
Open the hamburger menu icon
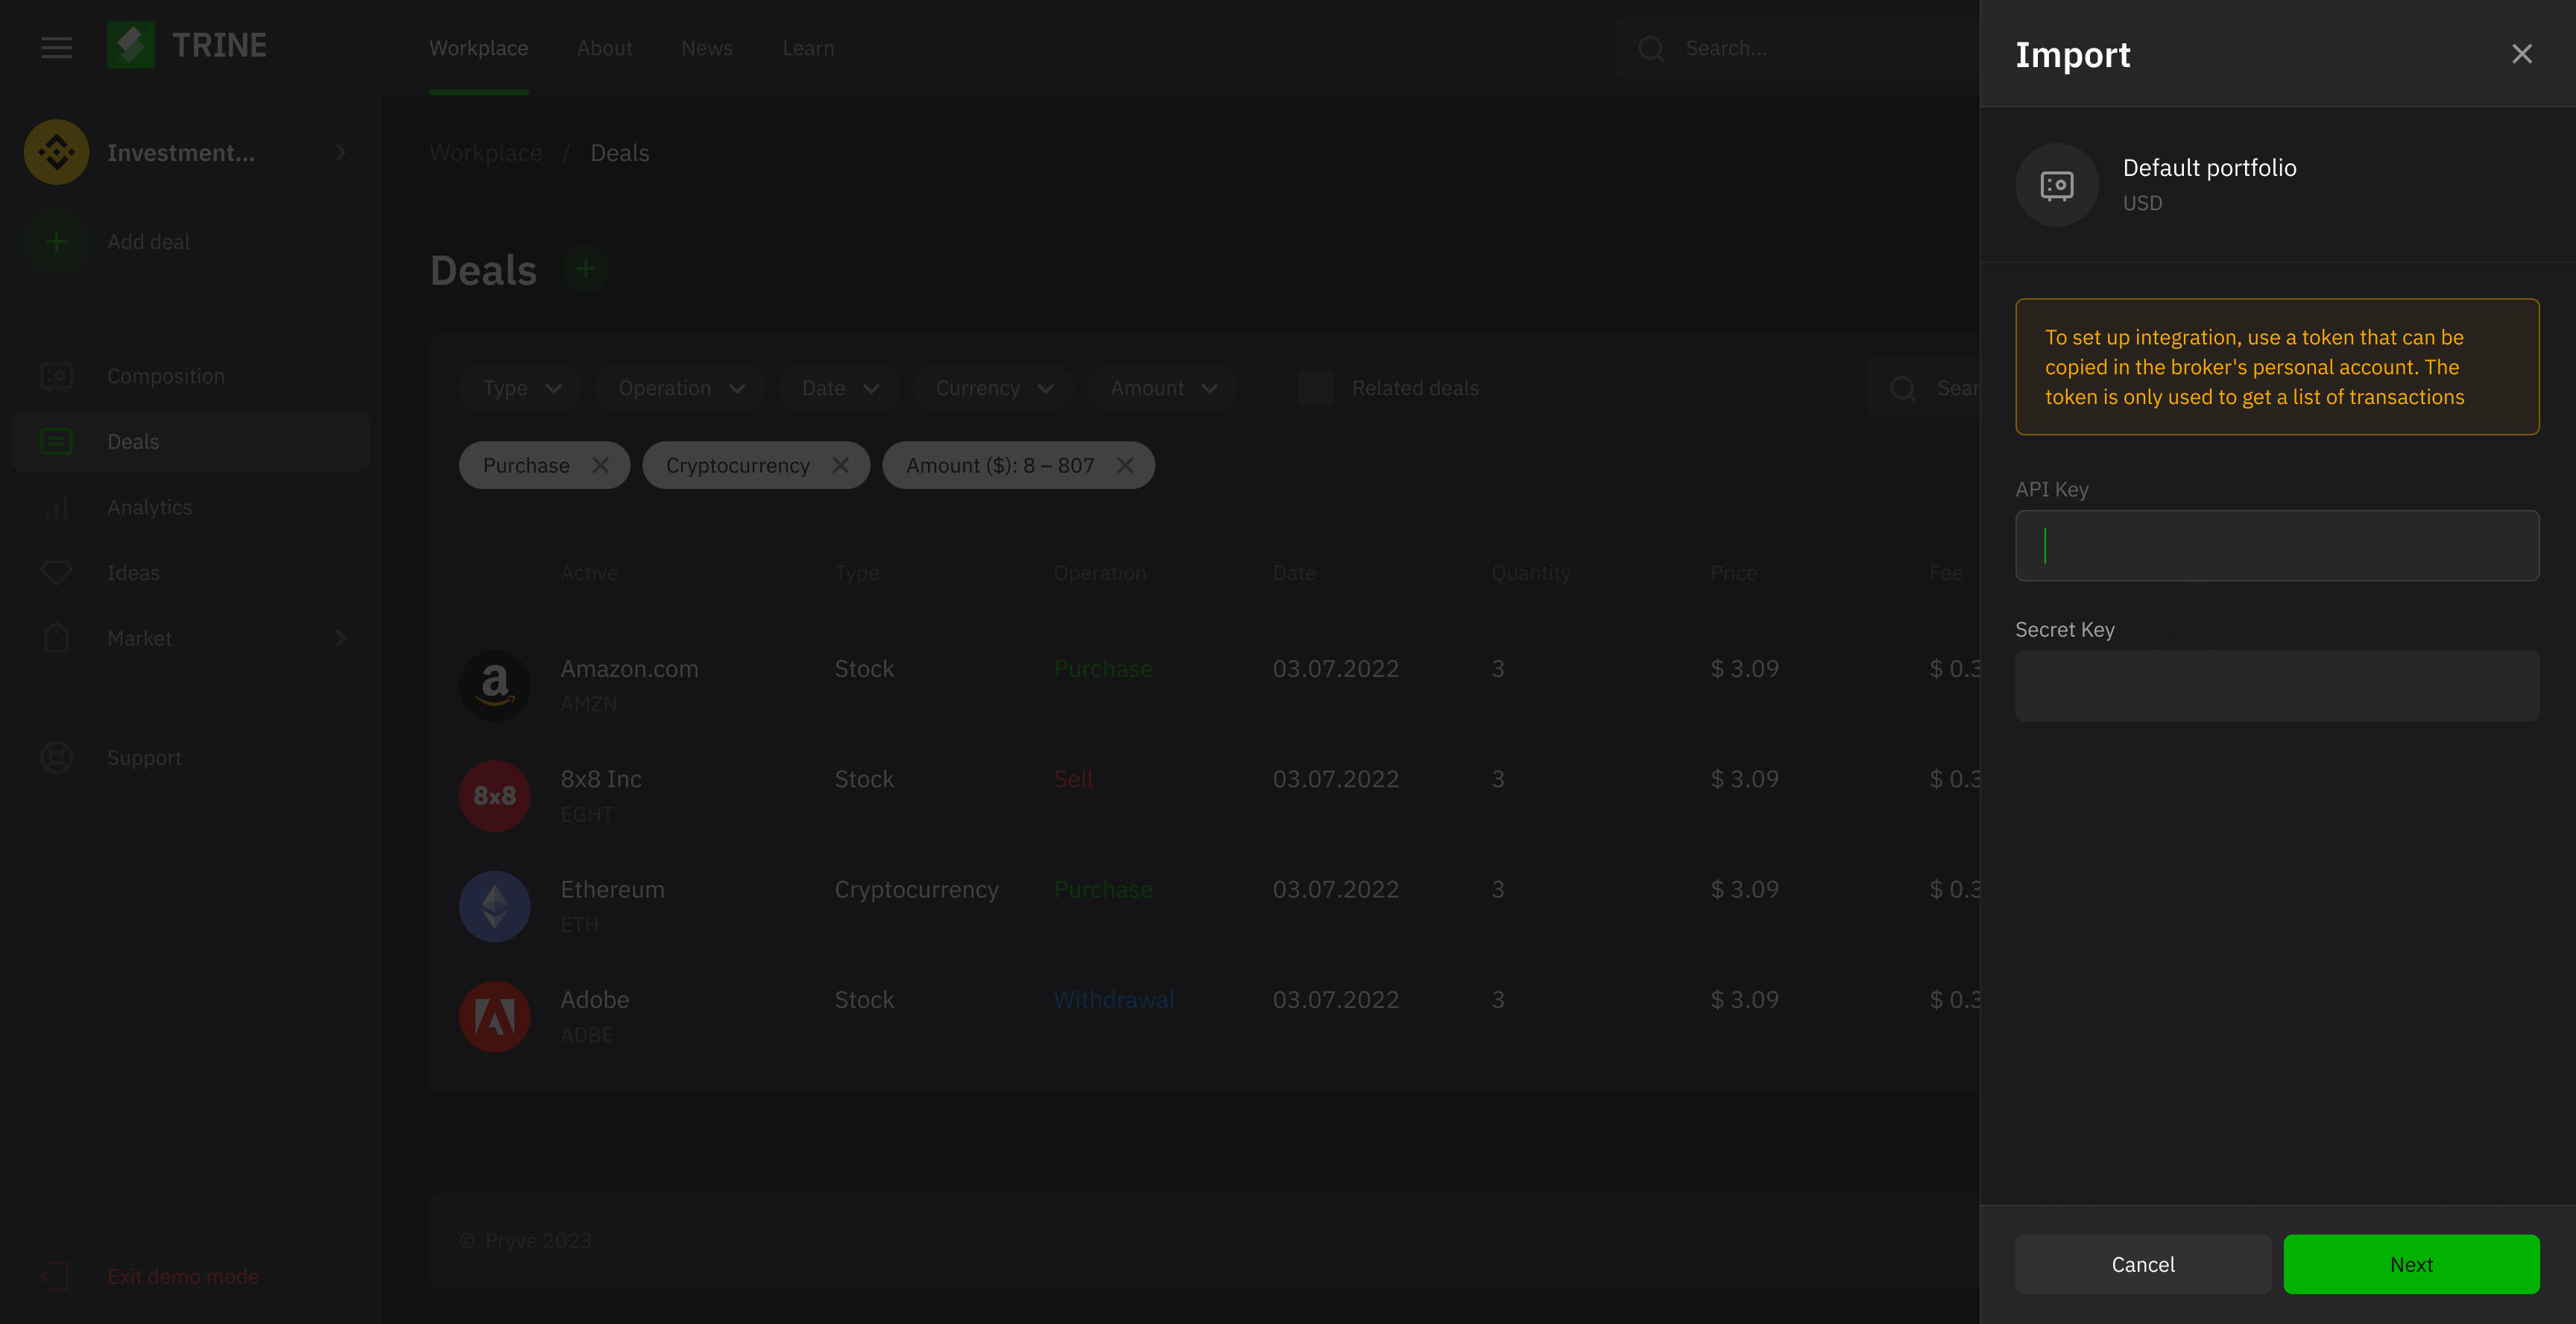(x=56, y=47)
